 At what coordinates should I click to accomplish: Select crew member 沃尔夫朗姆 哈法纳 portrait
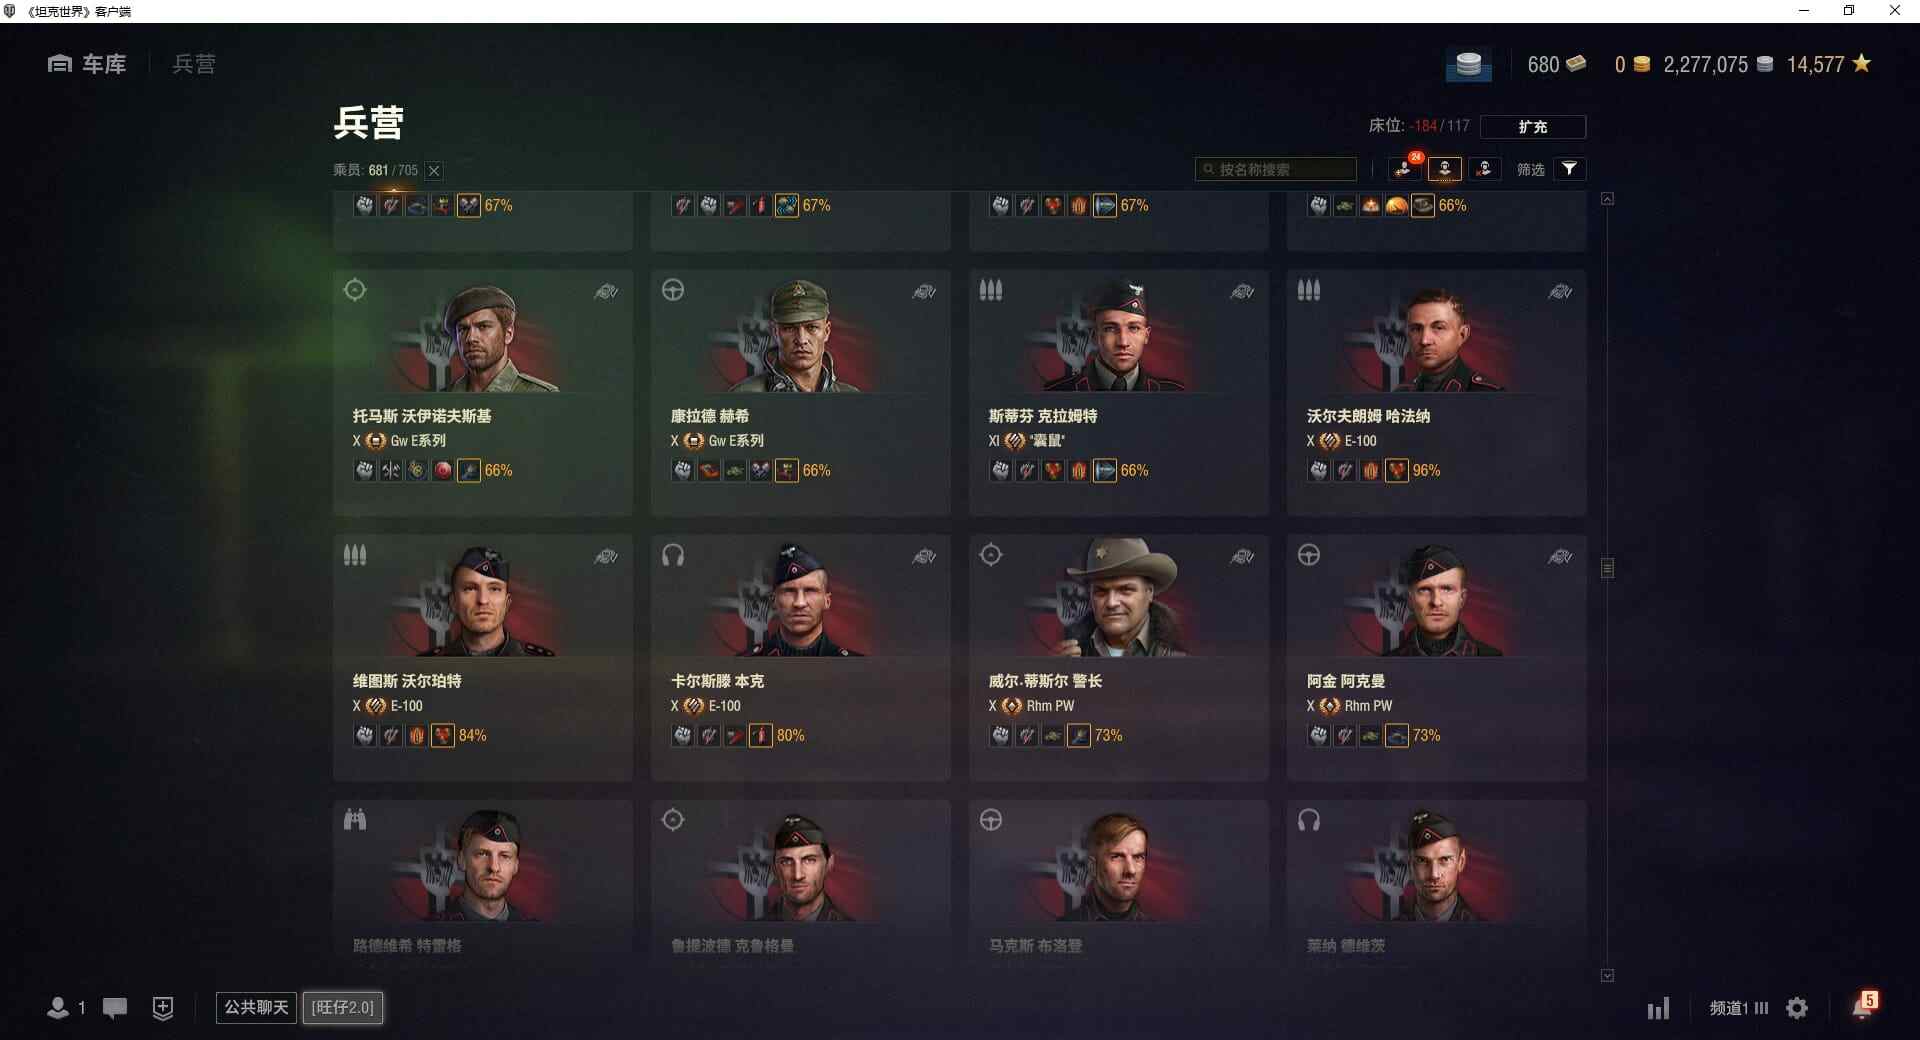(x=1436, y=338)
